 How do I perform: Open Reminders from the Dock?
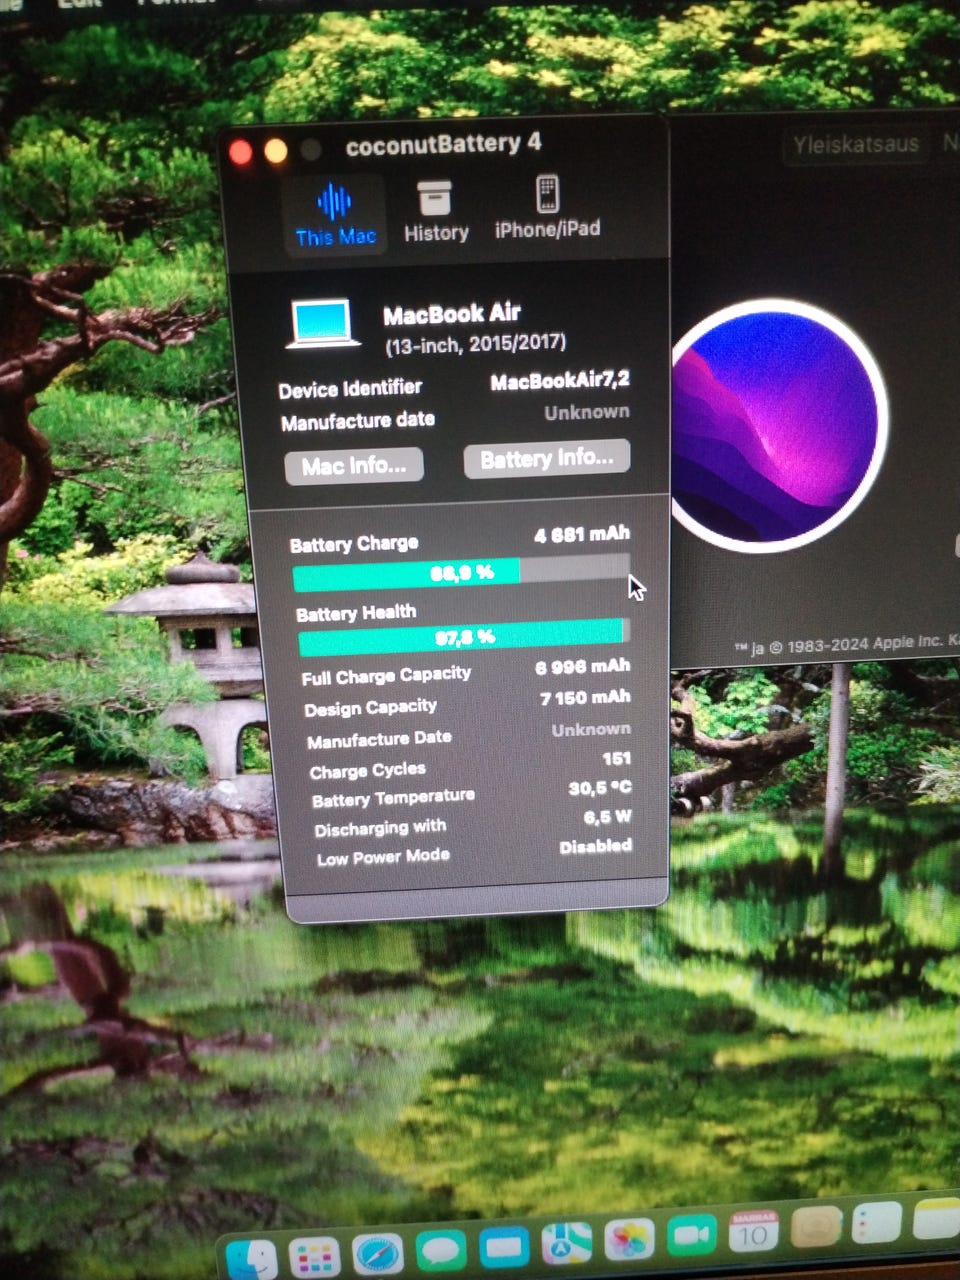pos(879,1223)
